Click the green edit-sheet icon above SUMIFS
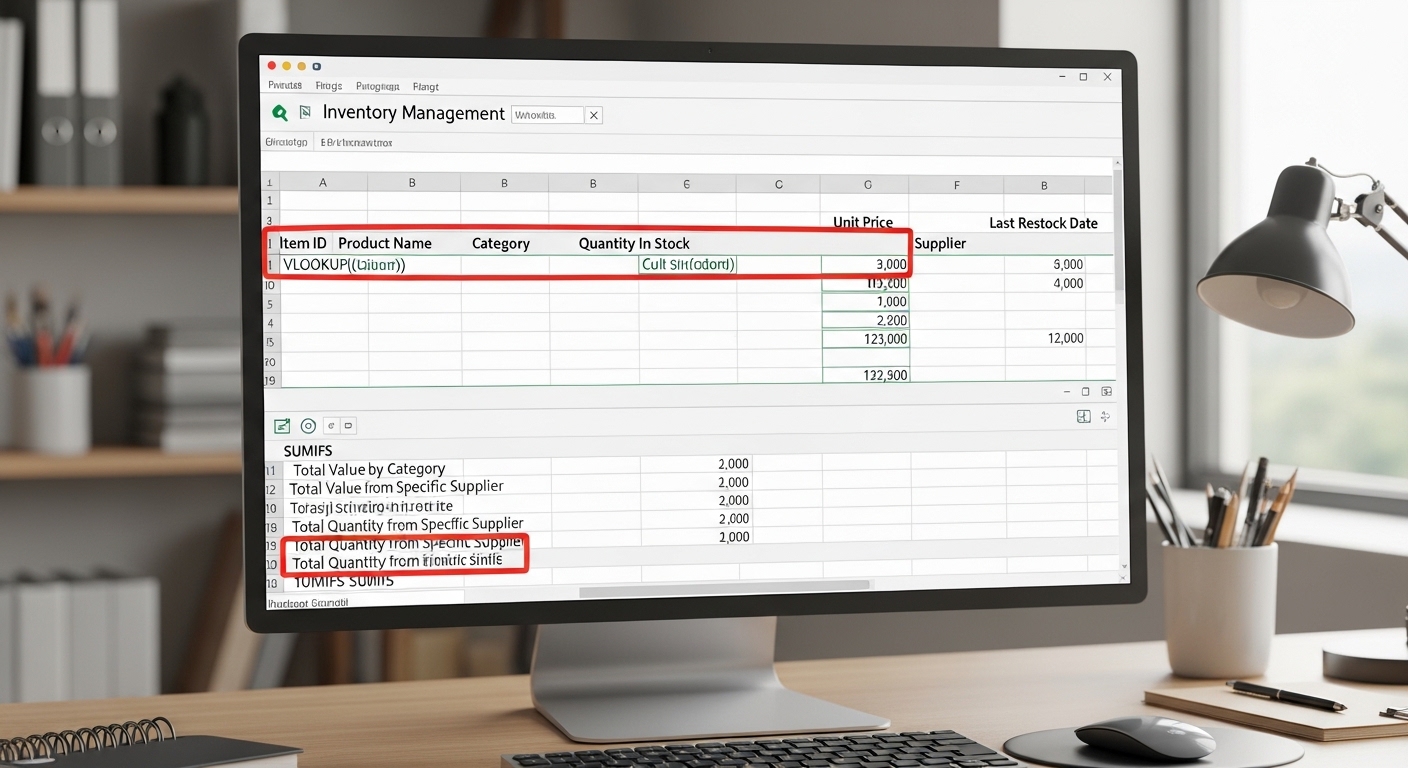This screenshot has height=768, width=1408. pyautogui.click(x=282, y=426)
